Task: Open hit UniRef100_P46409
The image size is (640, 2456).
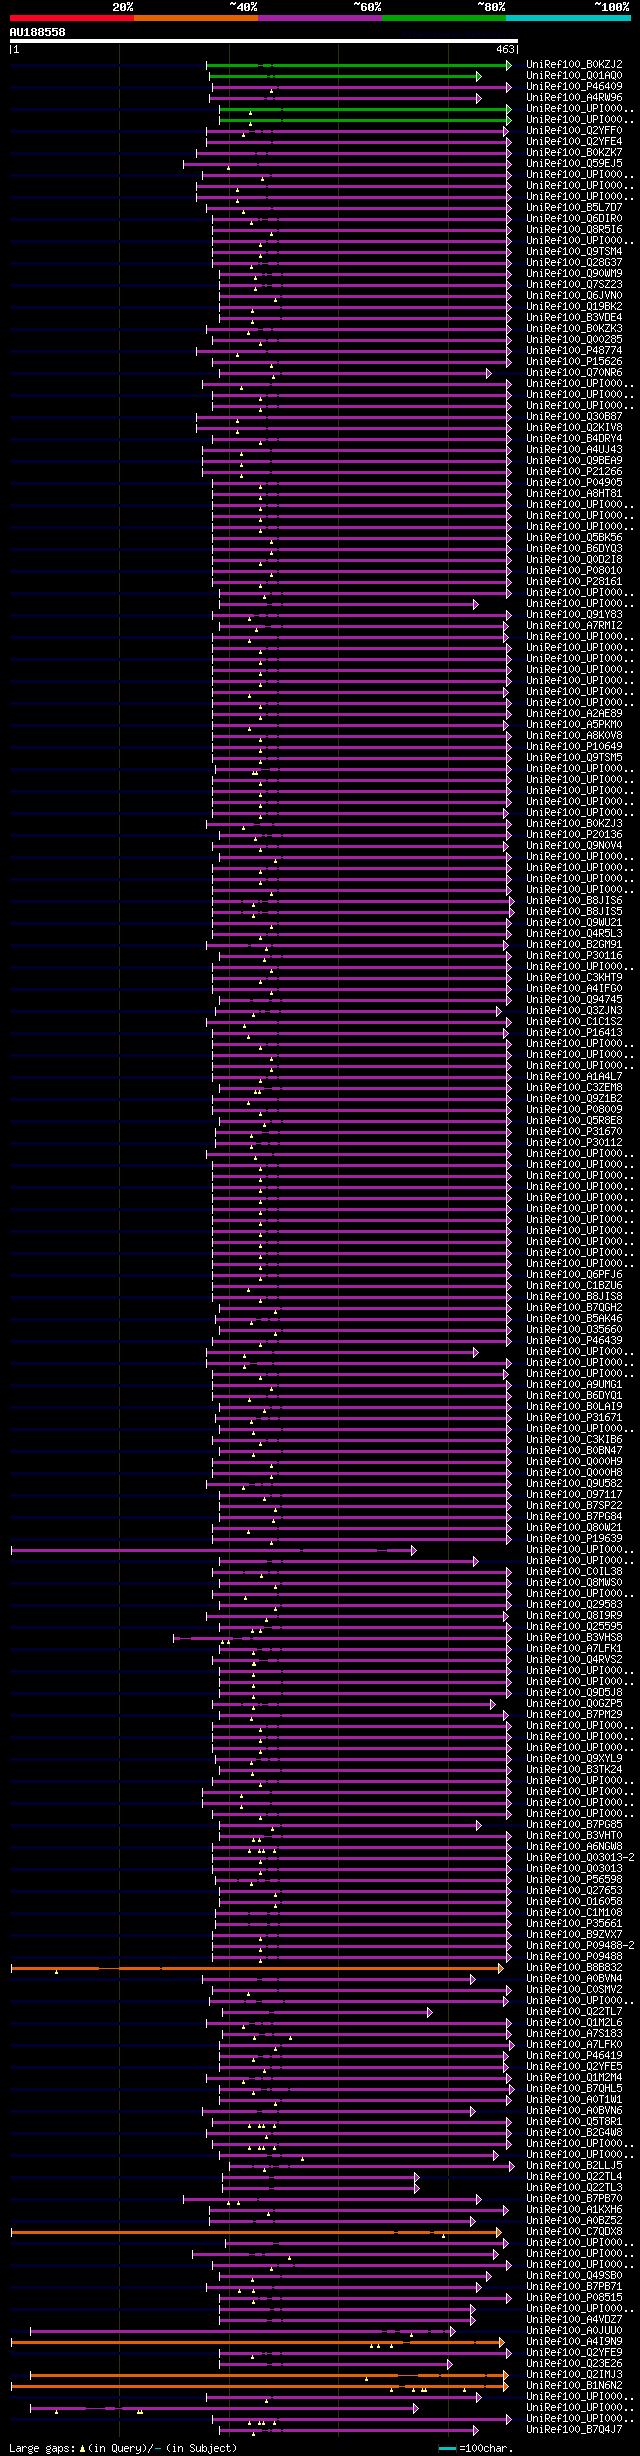Action: tap(574, 86)
